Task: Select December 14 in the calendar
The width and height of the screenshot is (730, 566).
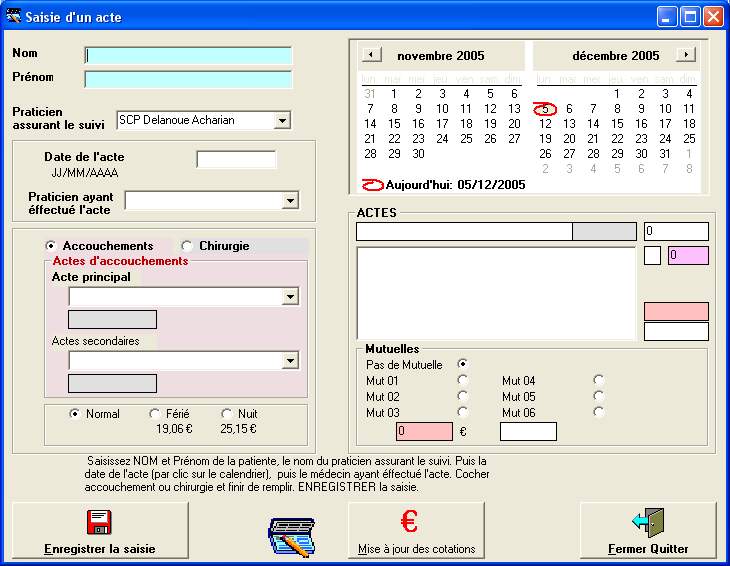Action: [x=593, y=124]
